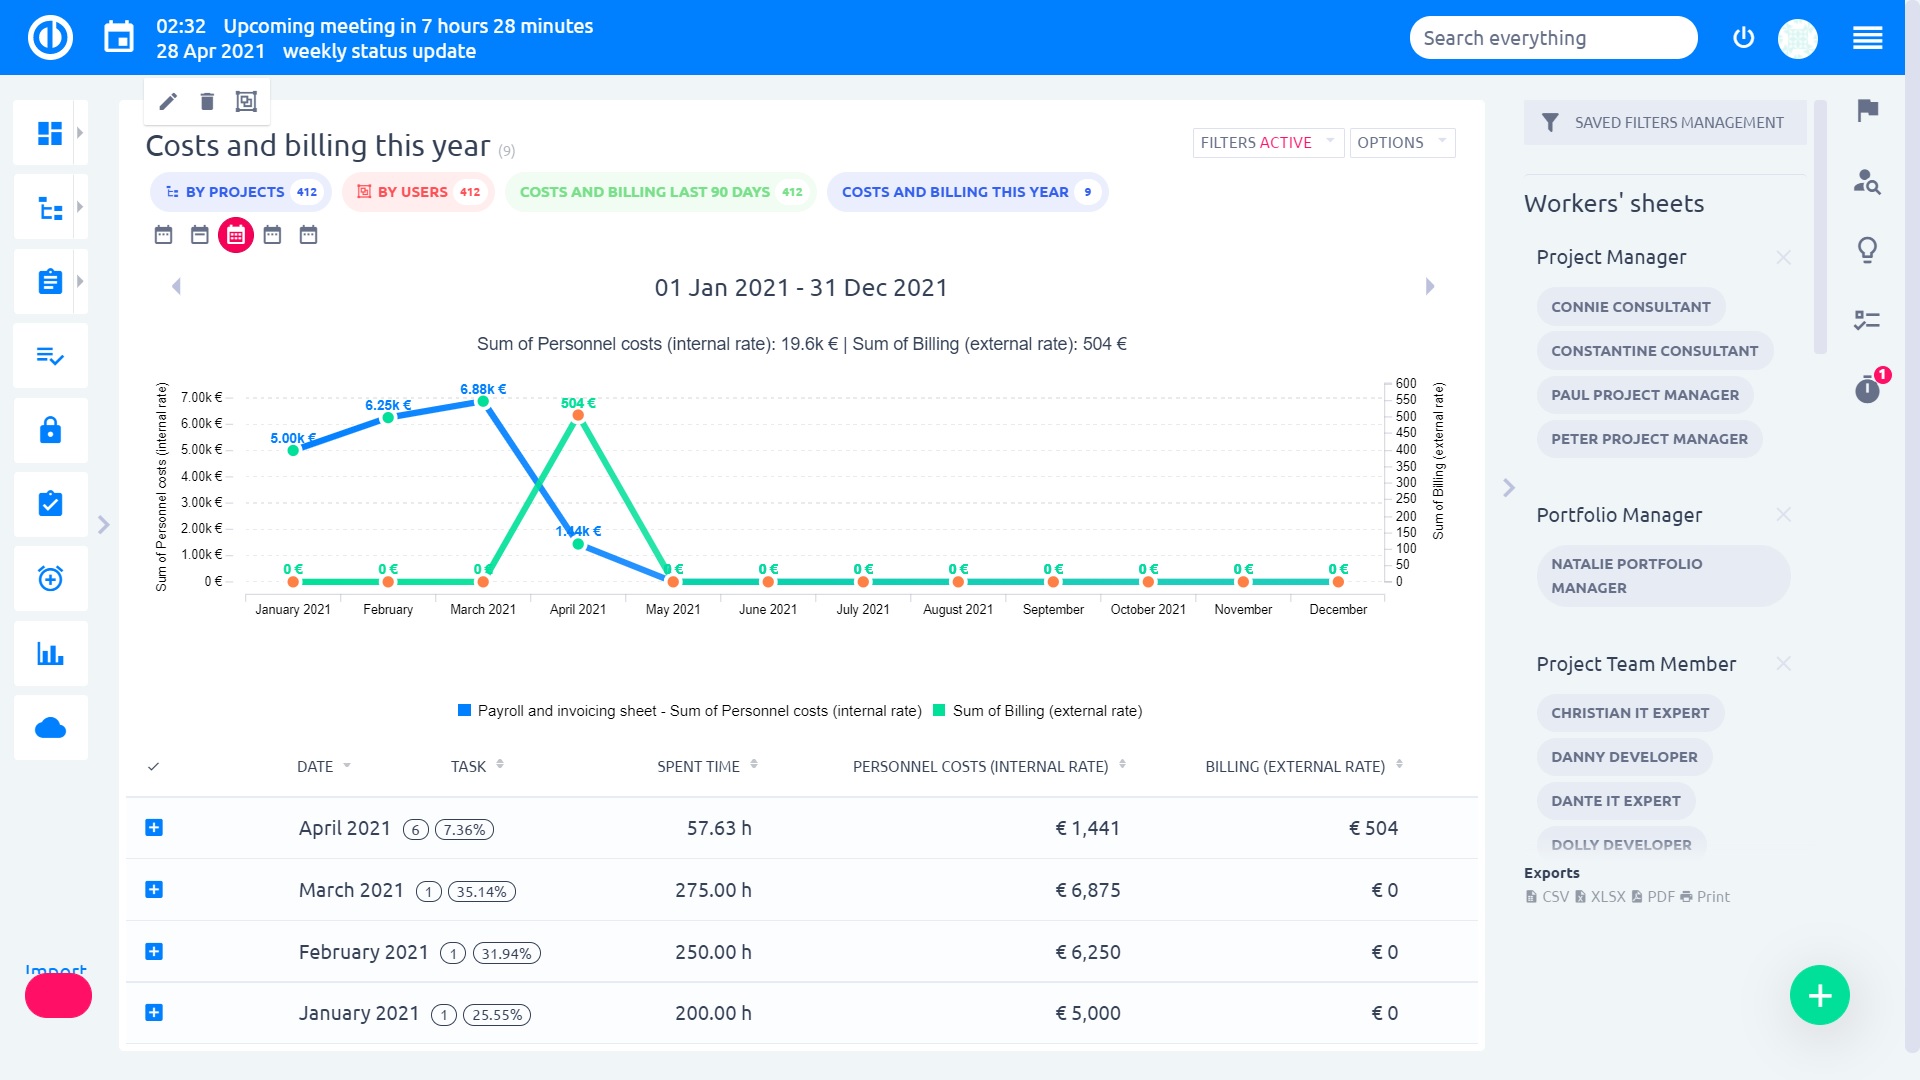Click the cloud icon in left sidebar
This screenshot has width=1920, height=1080.
(50, 728)
